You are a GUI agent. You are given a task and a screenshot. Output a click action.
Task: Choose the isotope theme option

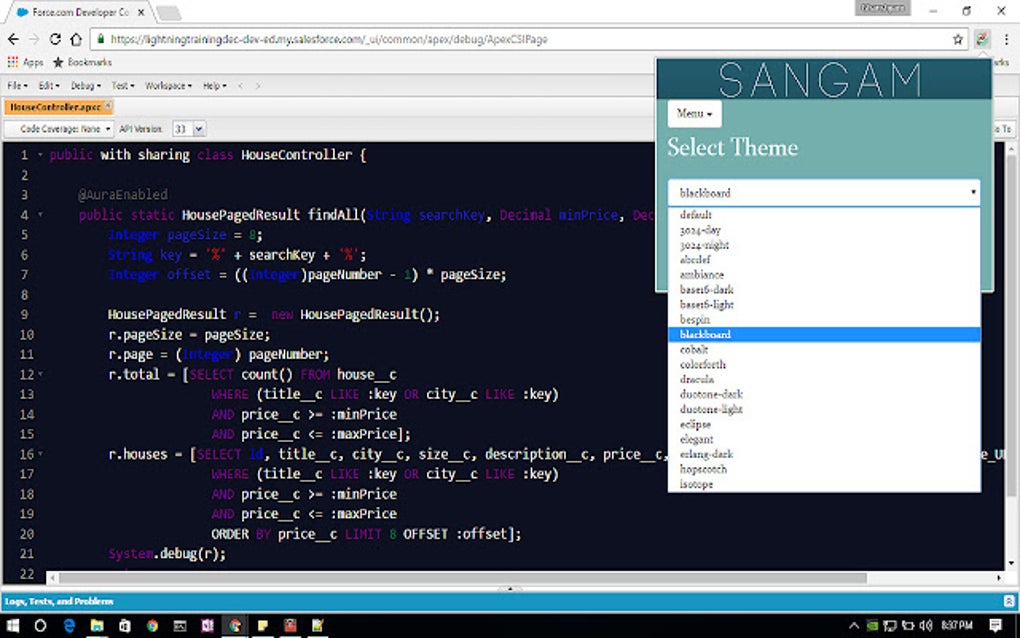[x=824, y=484]
